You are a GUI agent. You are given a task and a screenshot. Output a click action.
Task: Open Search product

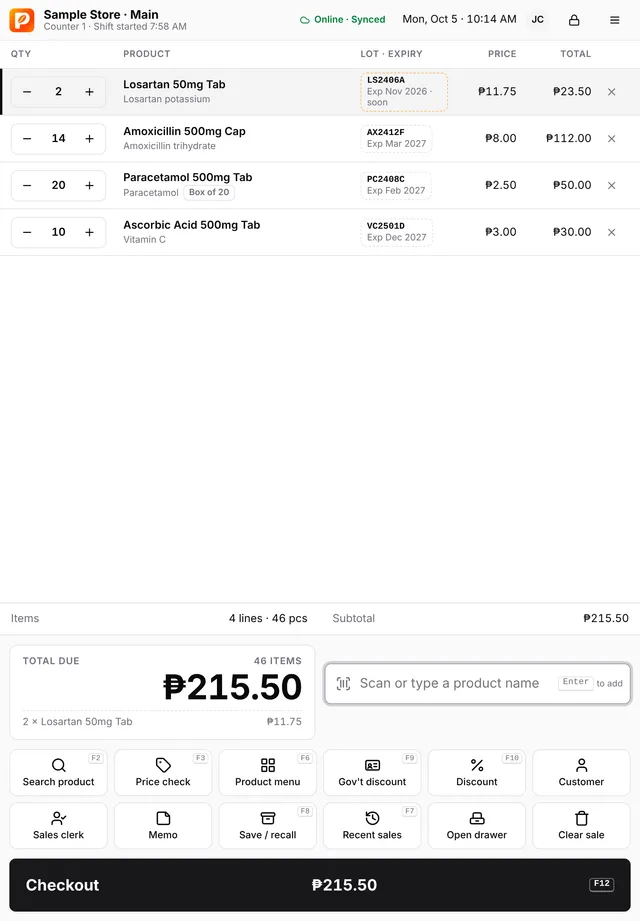58,772
